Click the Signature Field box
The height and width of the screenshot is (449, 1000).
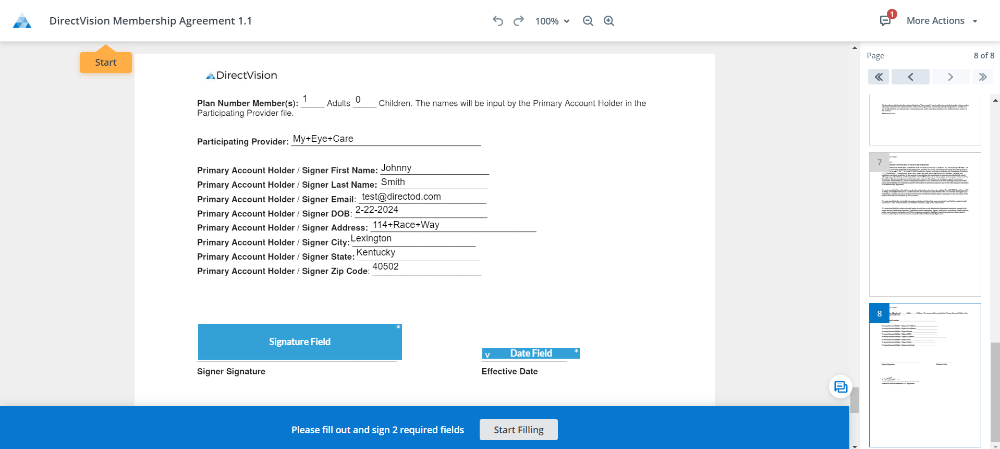pyautogui.click(x=299, y=342)
